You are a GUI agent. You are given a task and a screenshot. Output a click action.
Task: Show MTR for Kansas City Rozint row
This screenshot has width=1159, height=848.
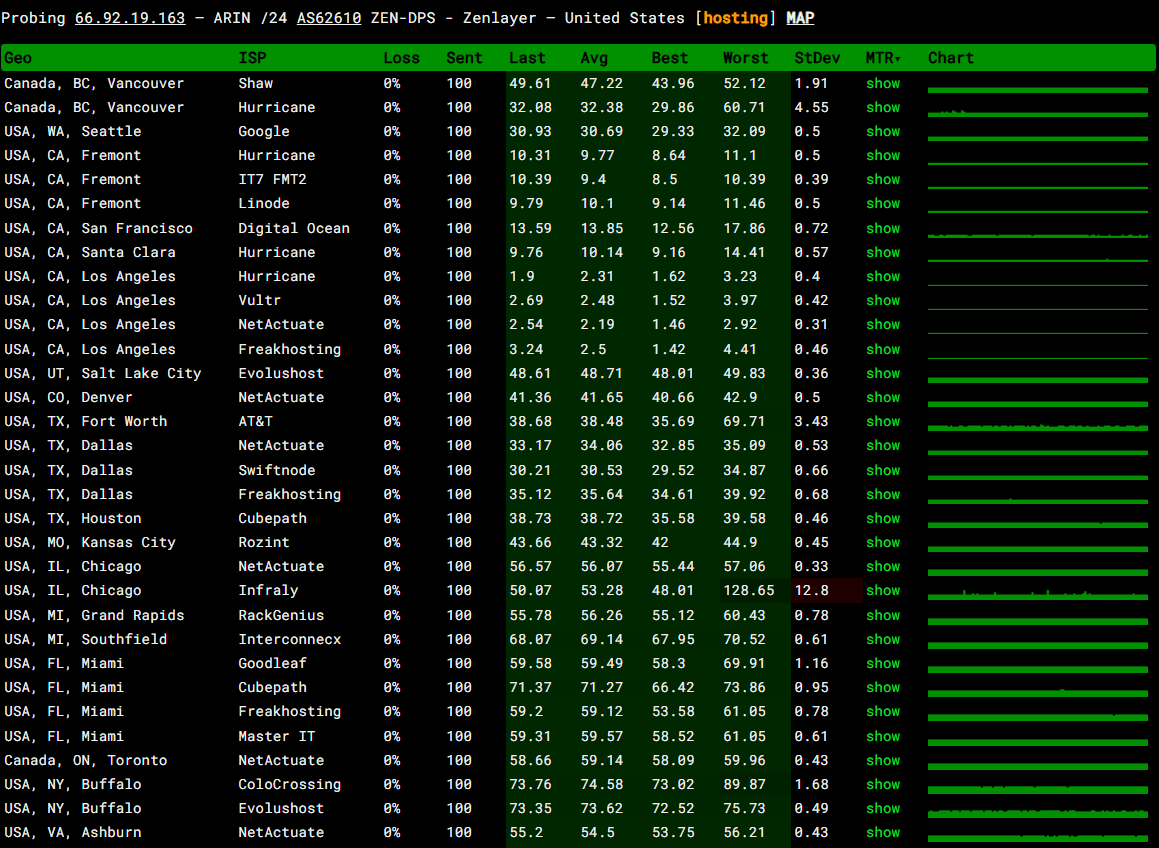click(x=883, y=542)
